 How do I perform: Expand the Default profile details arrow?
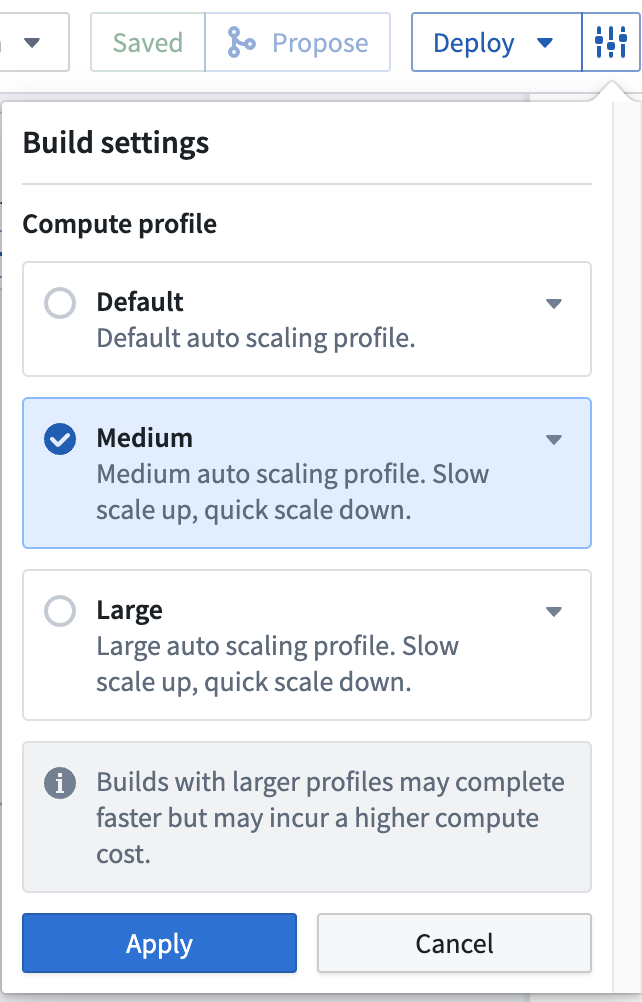554,304
